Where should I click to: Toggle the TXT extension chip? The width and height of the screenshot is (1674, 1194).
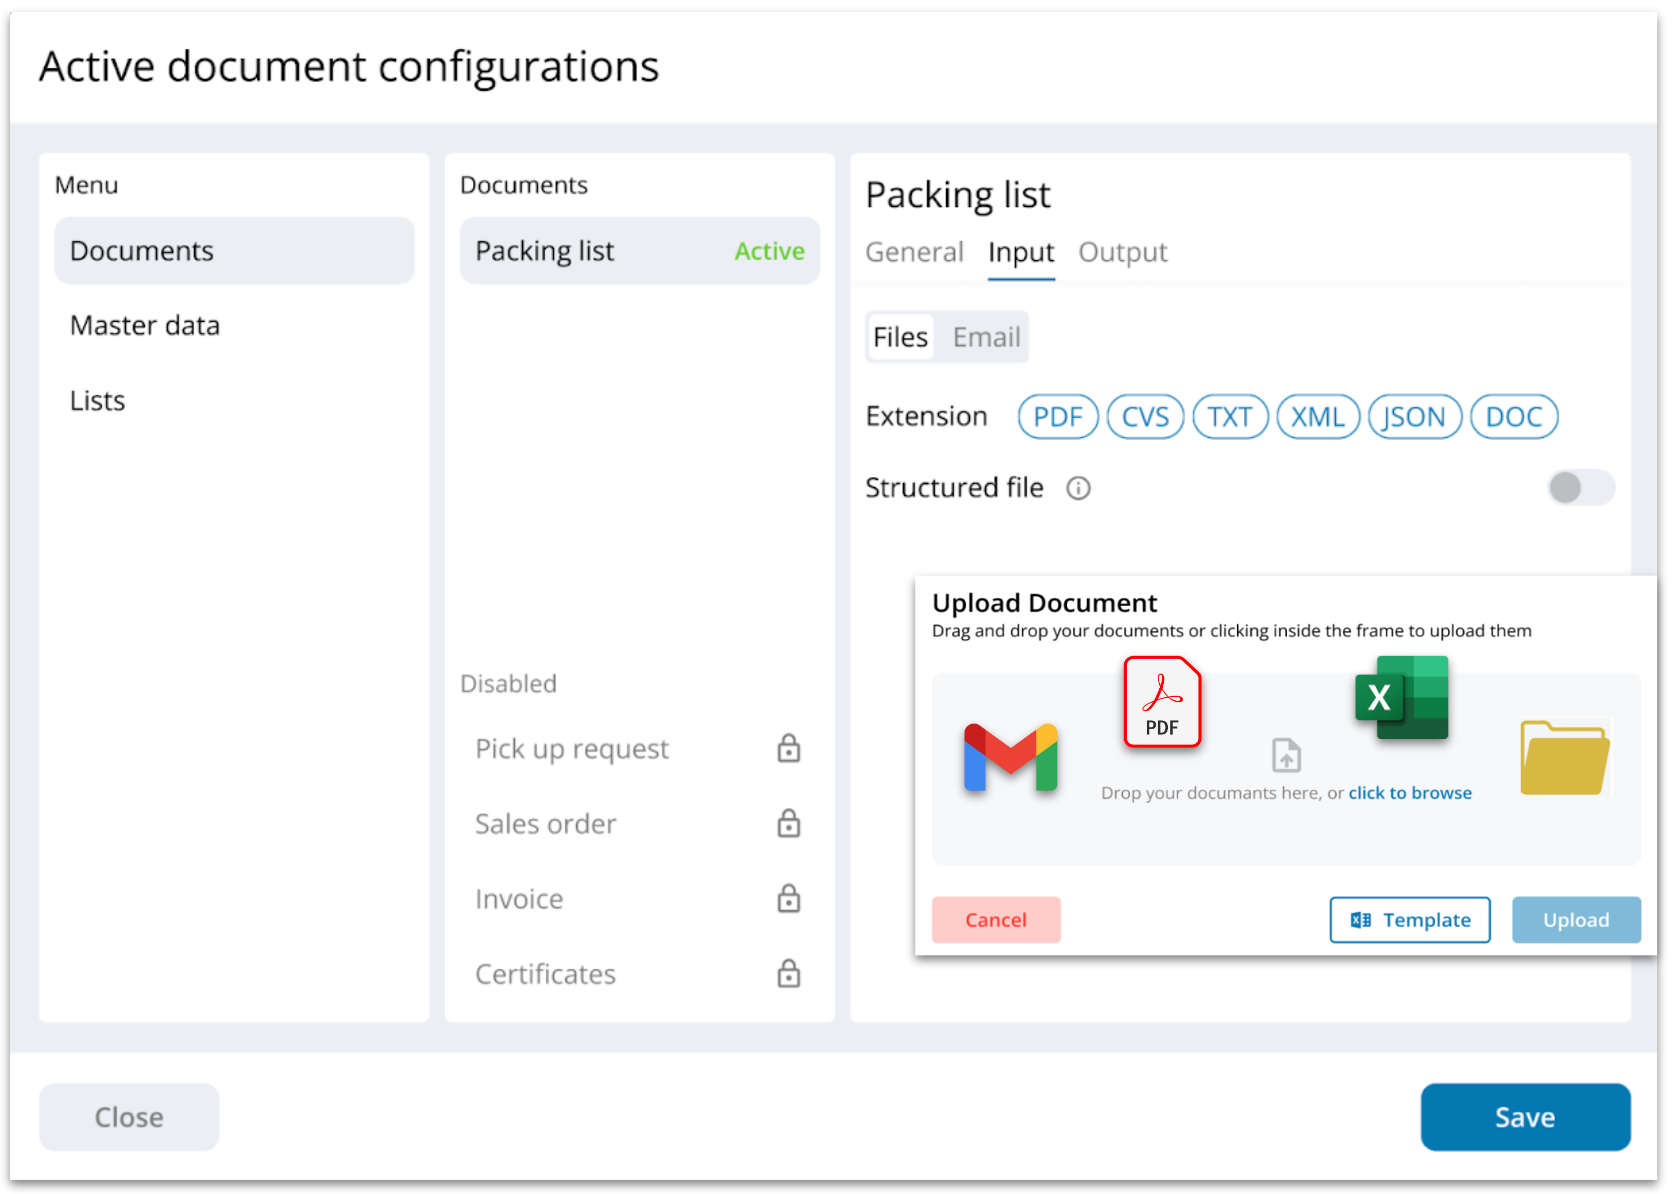tap(1230, 417)
